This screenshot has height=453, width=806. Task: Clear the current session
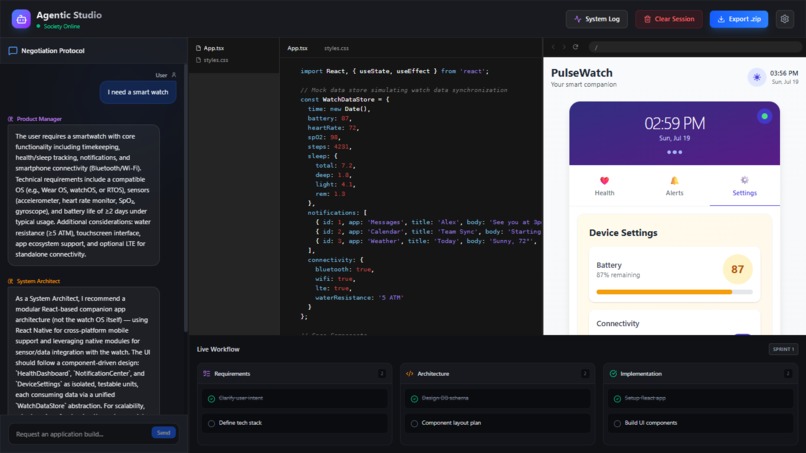point(668,19)
